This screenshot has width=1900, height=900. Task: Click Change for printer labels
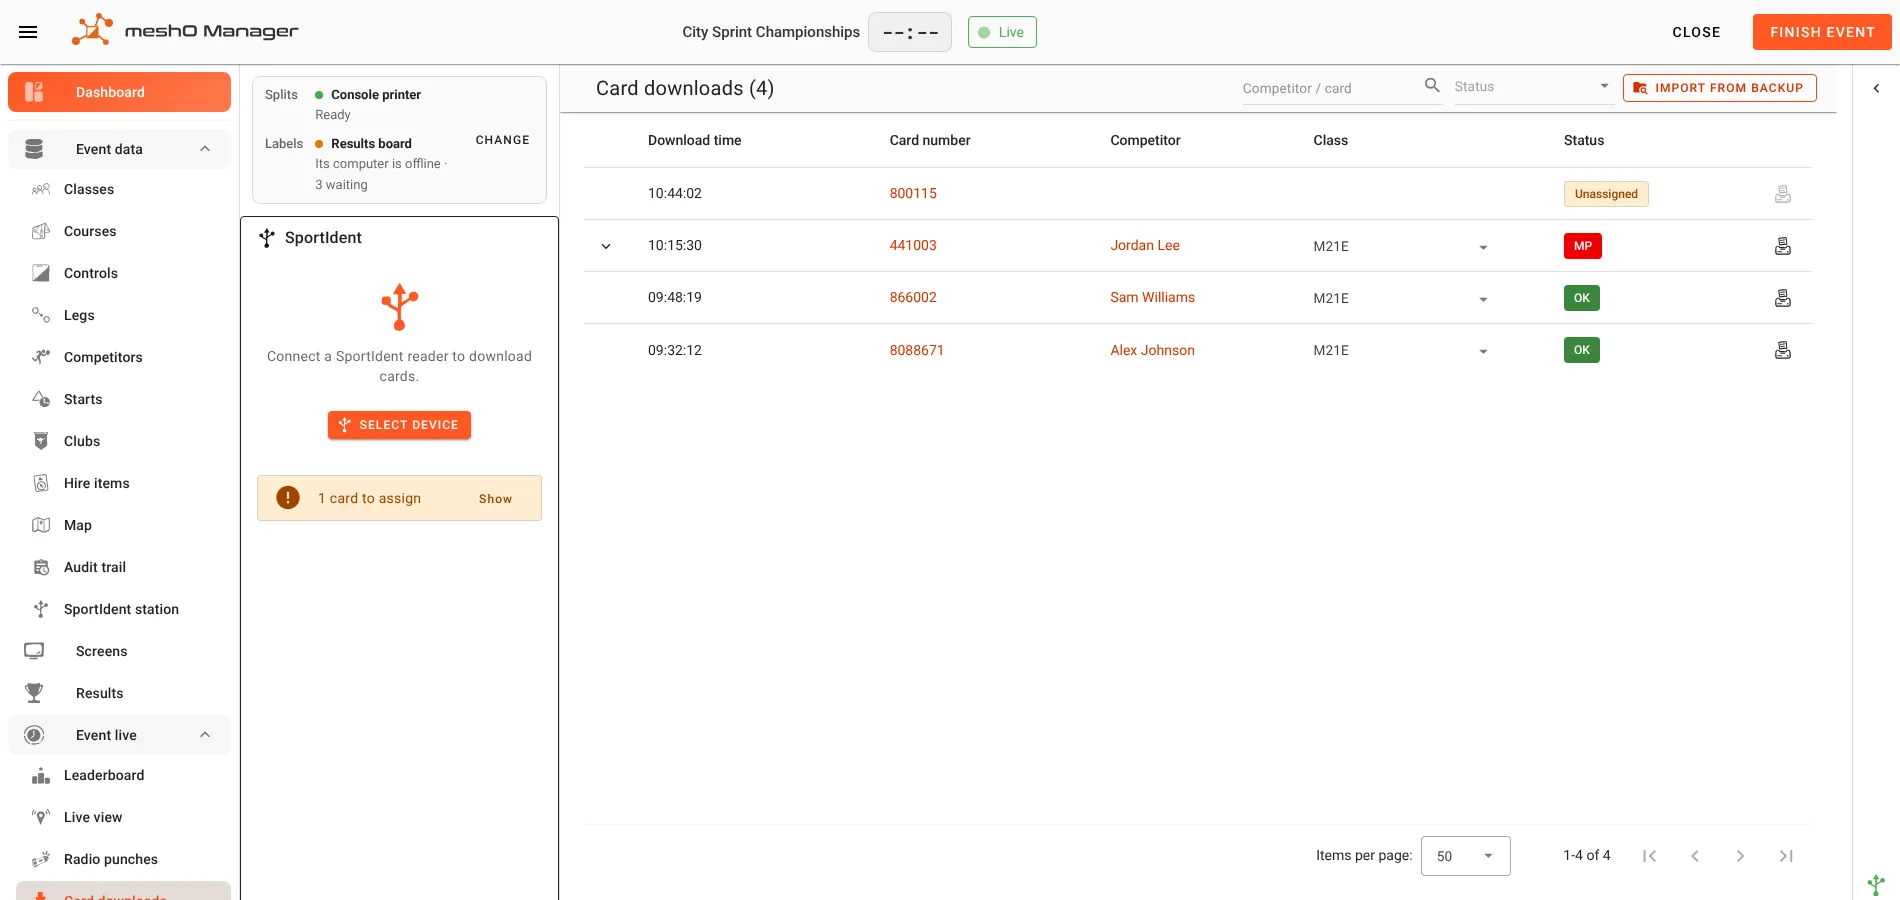(x=502, y=140)
